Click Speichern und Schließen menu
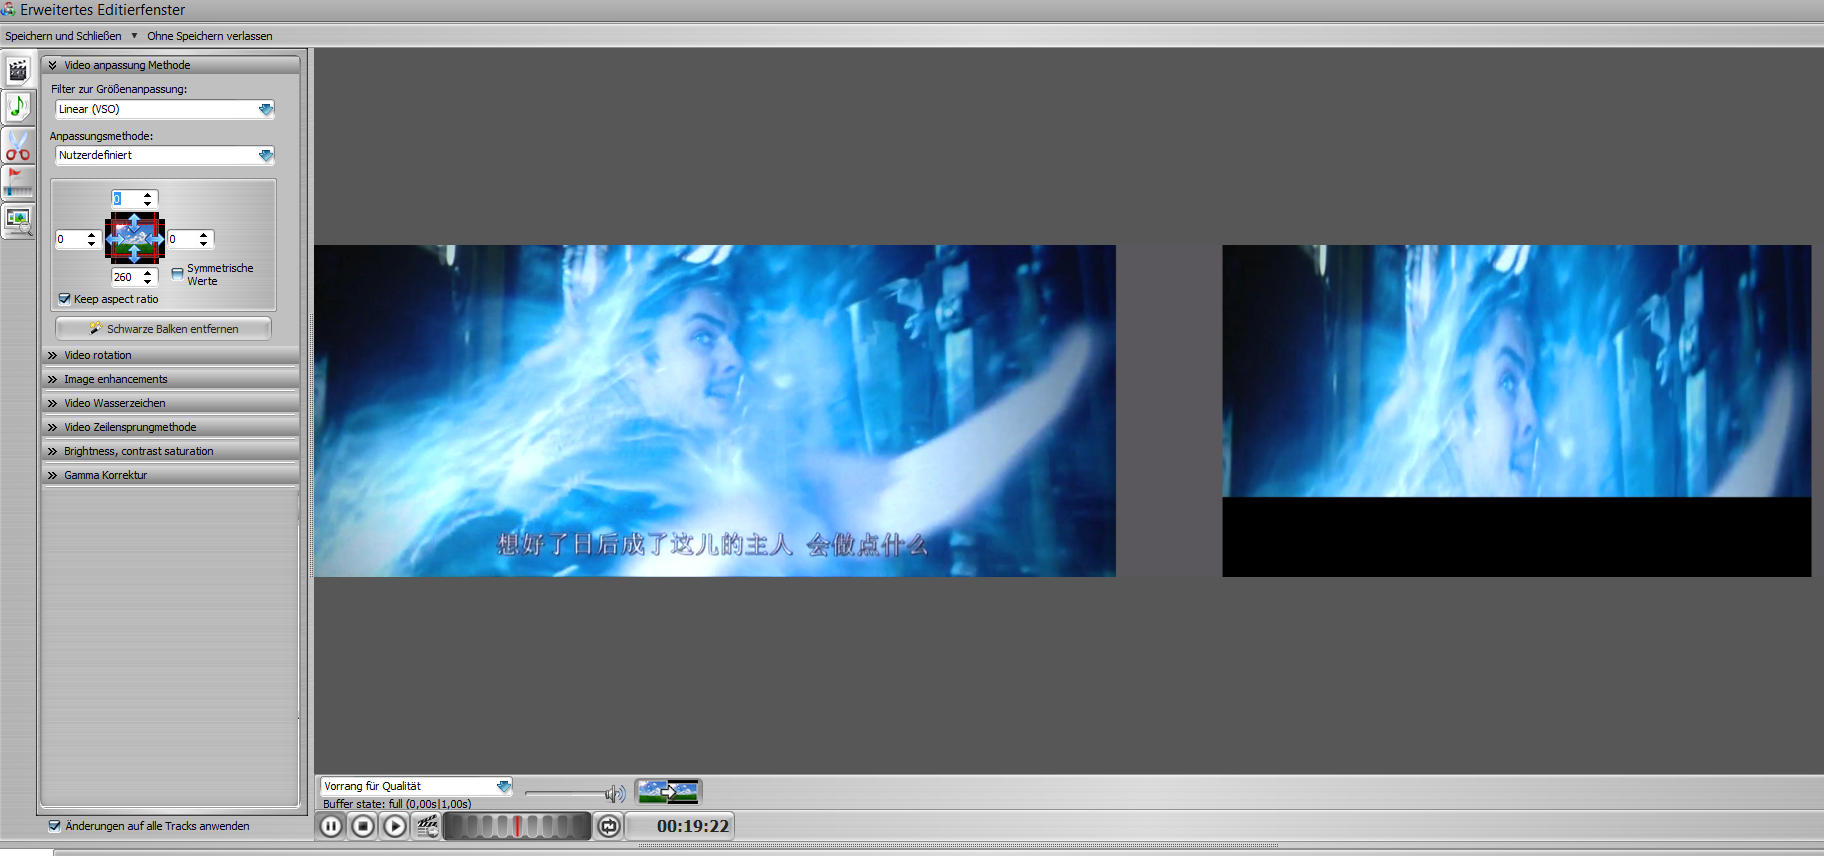This screenshot has height=856, width=1824. coord(63,36)
